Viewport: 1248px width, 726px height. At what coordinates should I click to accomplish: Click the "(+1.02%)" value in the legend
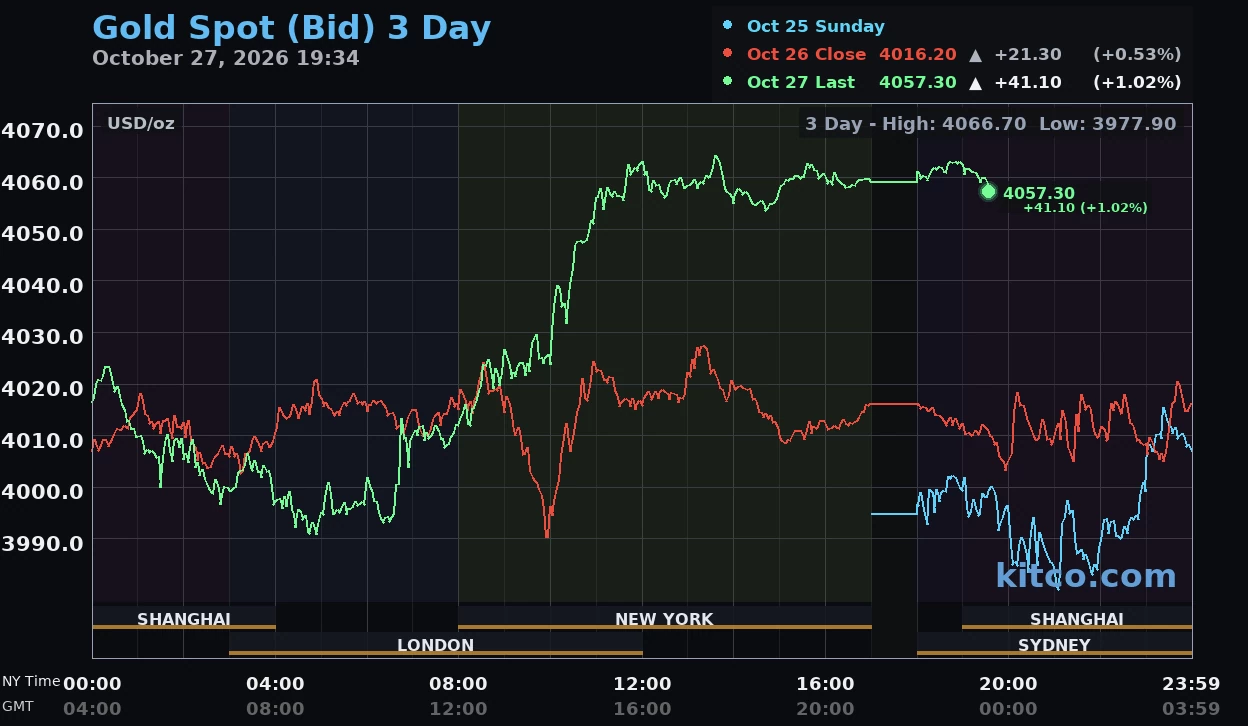pos(1137,82)
